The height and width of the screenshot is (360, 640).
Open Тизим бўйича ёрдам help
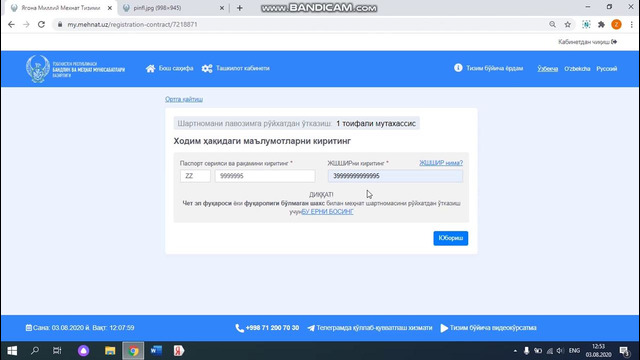[488, 68]
